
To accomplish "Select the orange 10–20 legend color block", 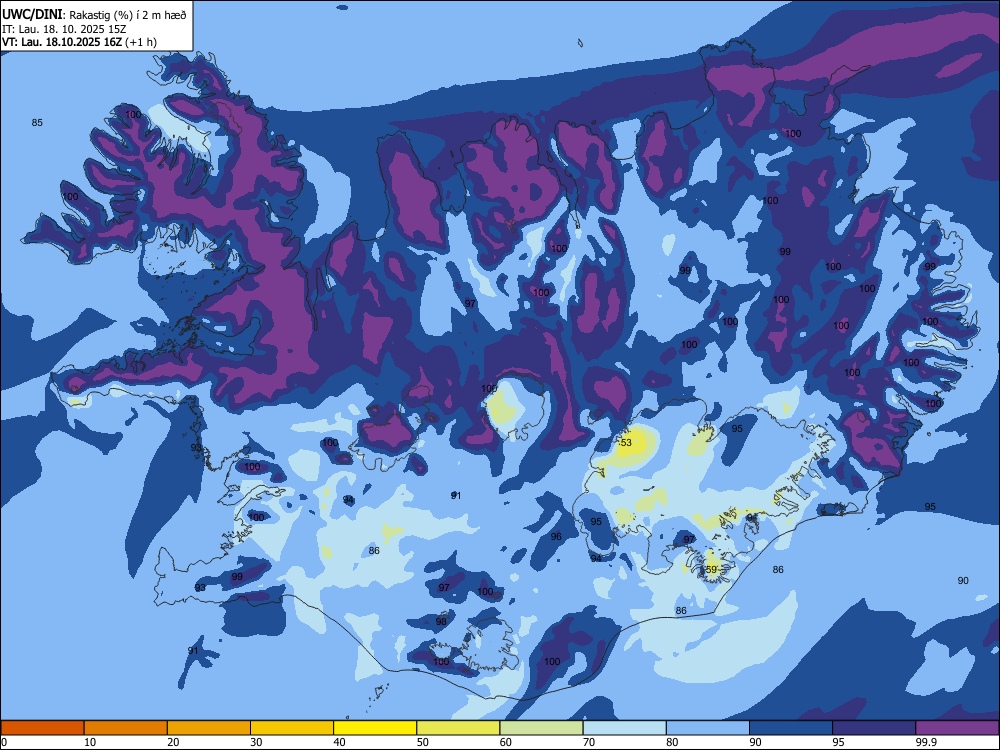I will point(126,728).
